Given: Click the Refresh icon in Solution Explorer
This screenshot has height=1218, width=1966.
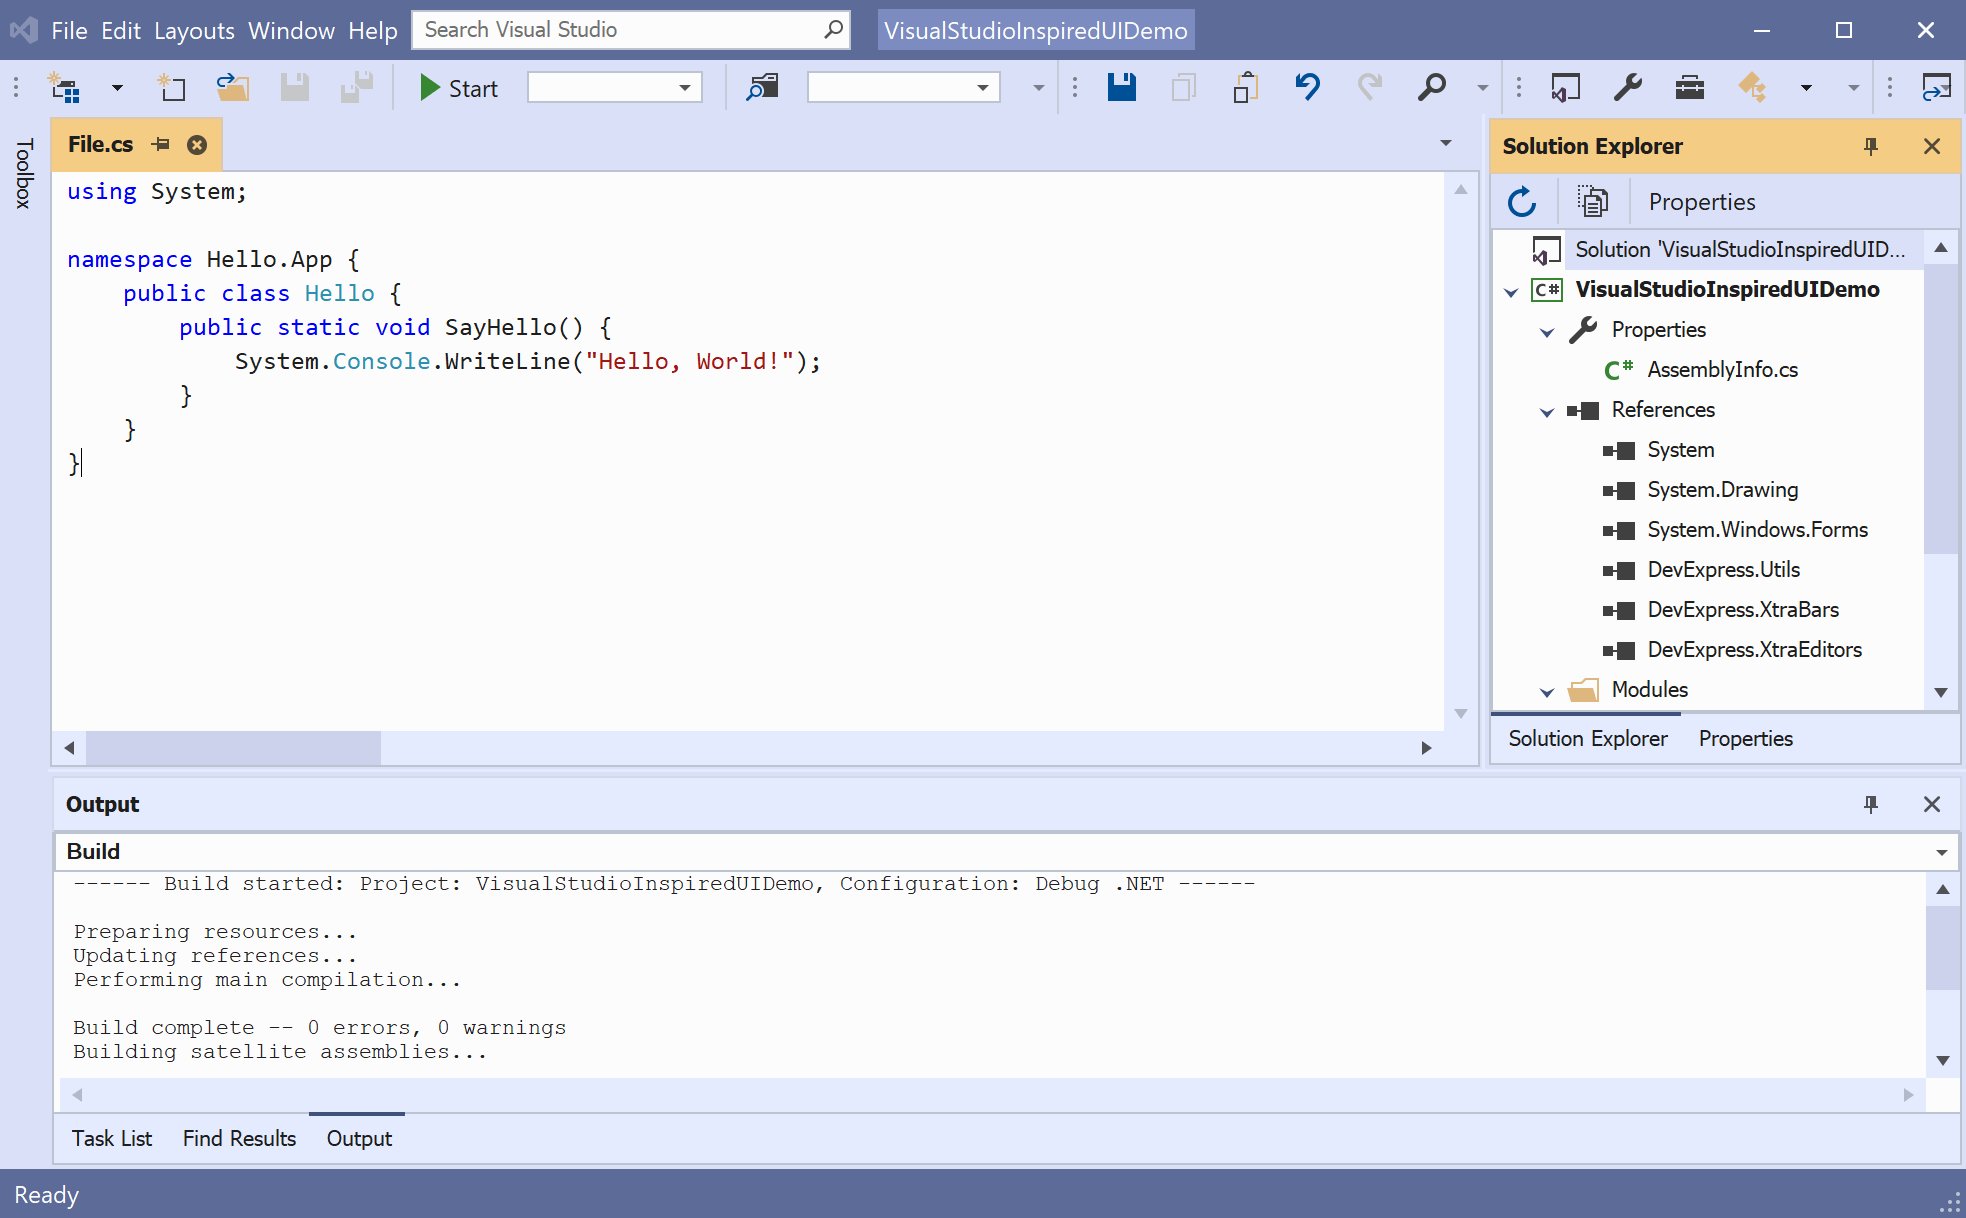Looking at the screenshot, I should point(1522,202).
